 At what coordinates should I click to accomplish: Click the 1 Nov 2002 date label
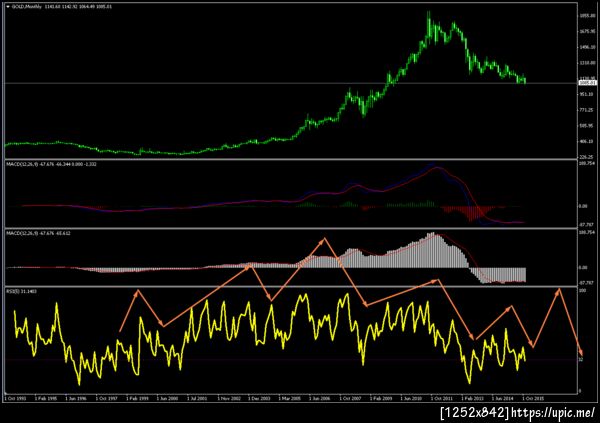[x=229, y=399]
